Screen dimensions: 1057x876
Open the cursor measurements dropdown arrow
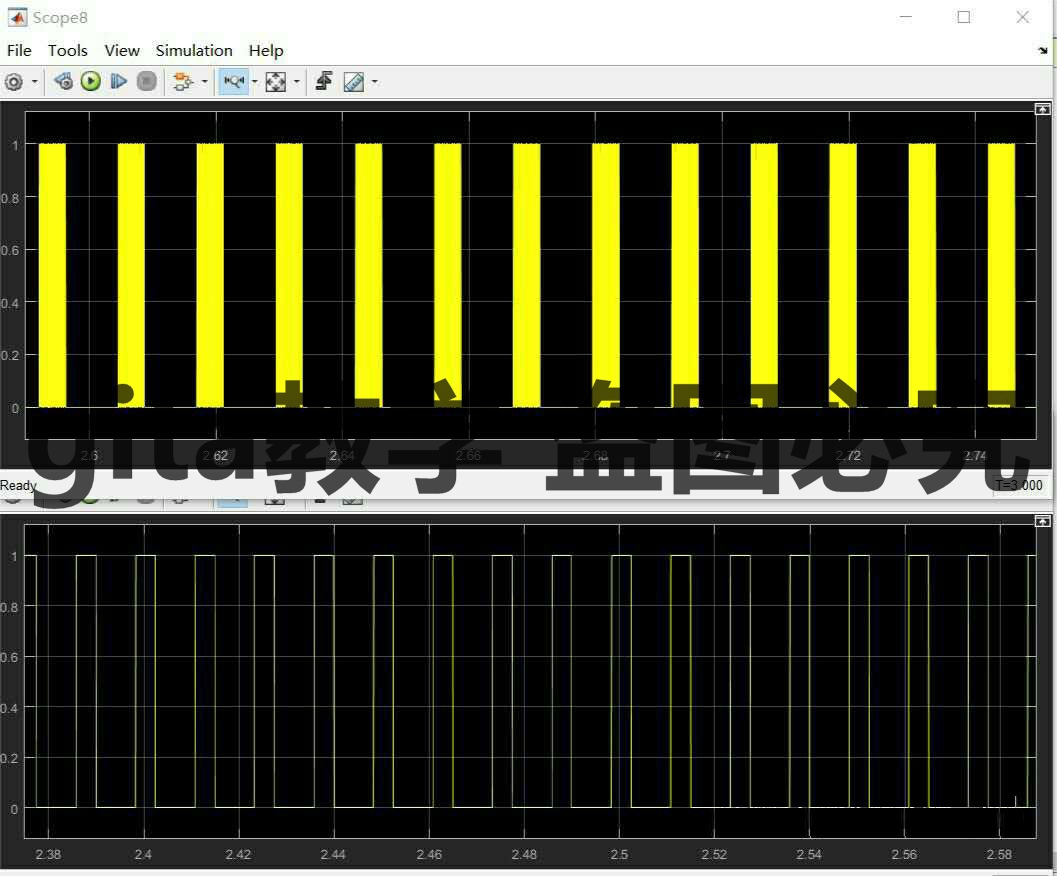373,81
